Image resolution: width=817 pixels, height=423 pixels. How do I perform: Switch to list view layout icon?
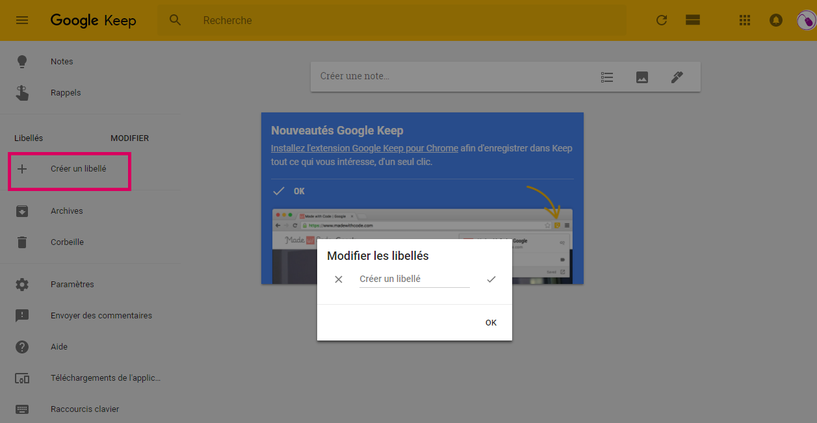coord(692,20)
